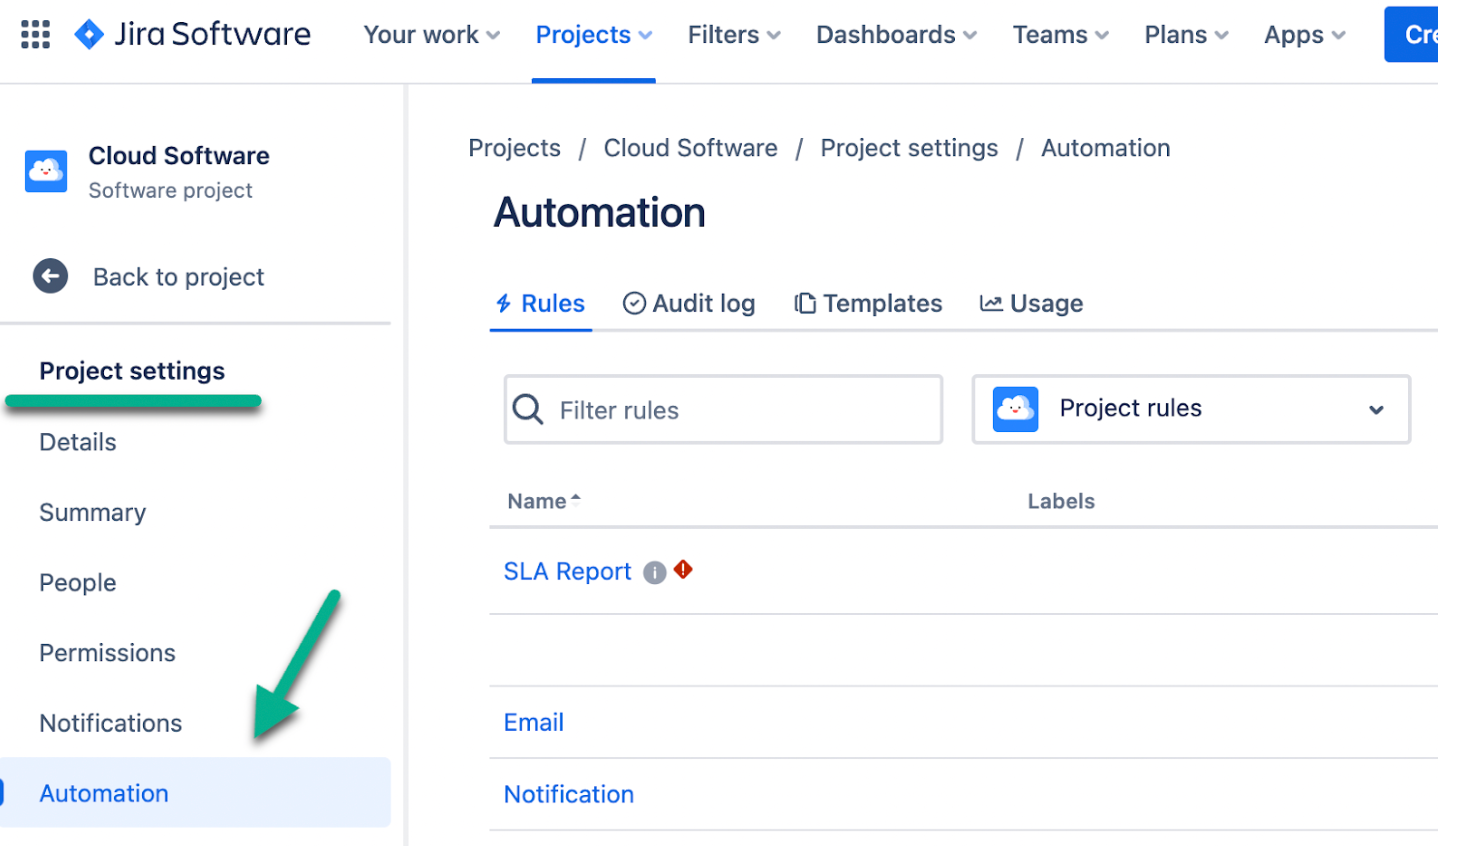Switch to the Audit log tab
The height and width of the screenshot is (846, 1458).
click(x=689, y=304)
